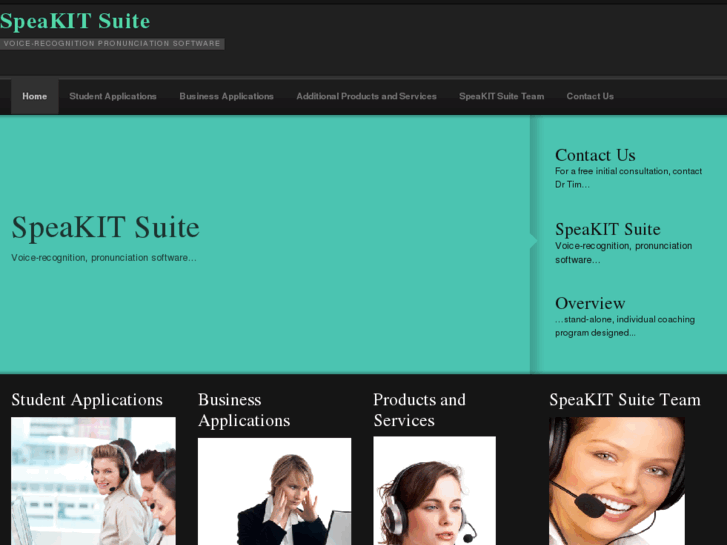Viewport: 727px width, 545px height.
Task: Open the Products and Services headset photo
Action: coord(434,490)
